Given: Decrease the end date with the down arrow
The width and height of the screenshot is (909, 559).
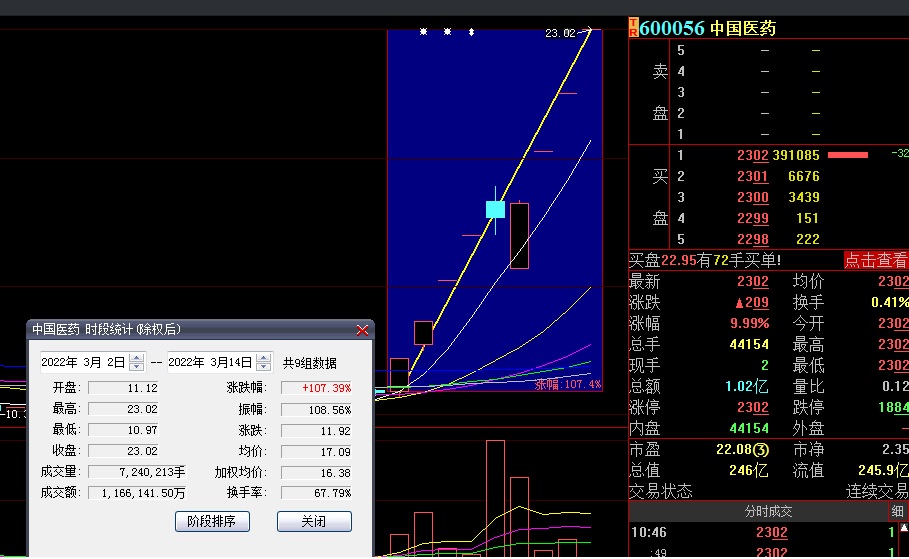Looking at the screenshot, I should pos(264,367).
